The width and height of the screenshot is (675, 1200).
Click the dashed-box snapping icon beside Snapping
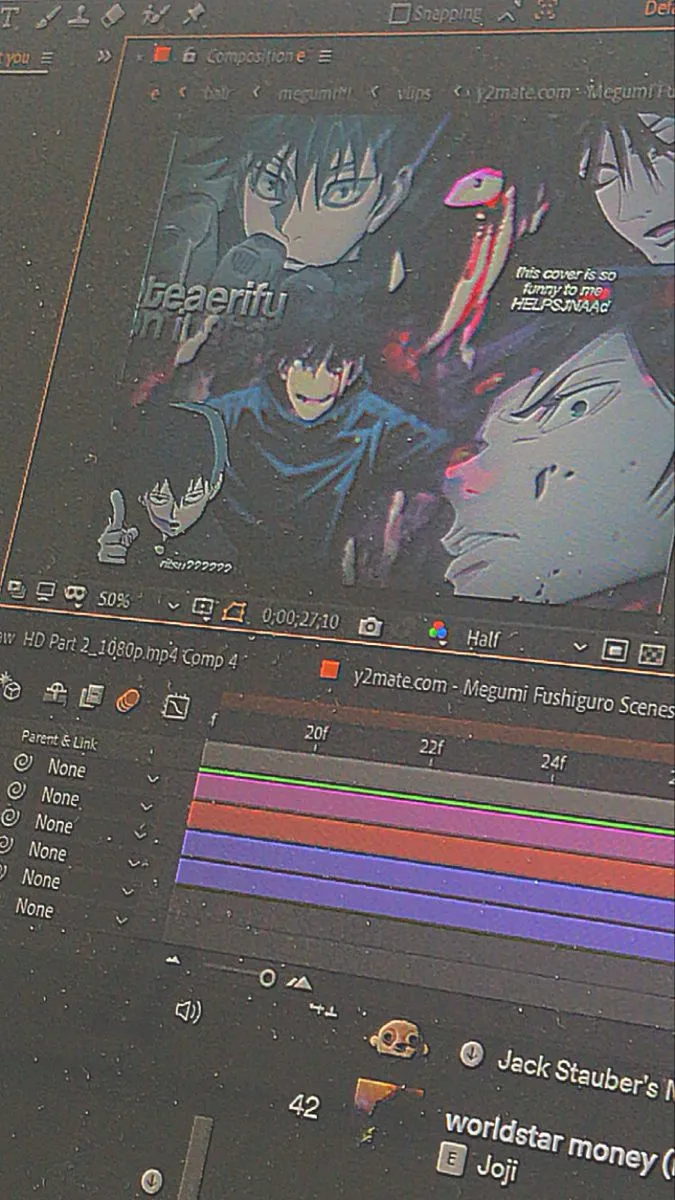(546, 11)
